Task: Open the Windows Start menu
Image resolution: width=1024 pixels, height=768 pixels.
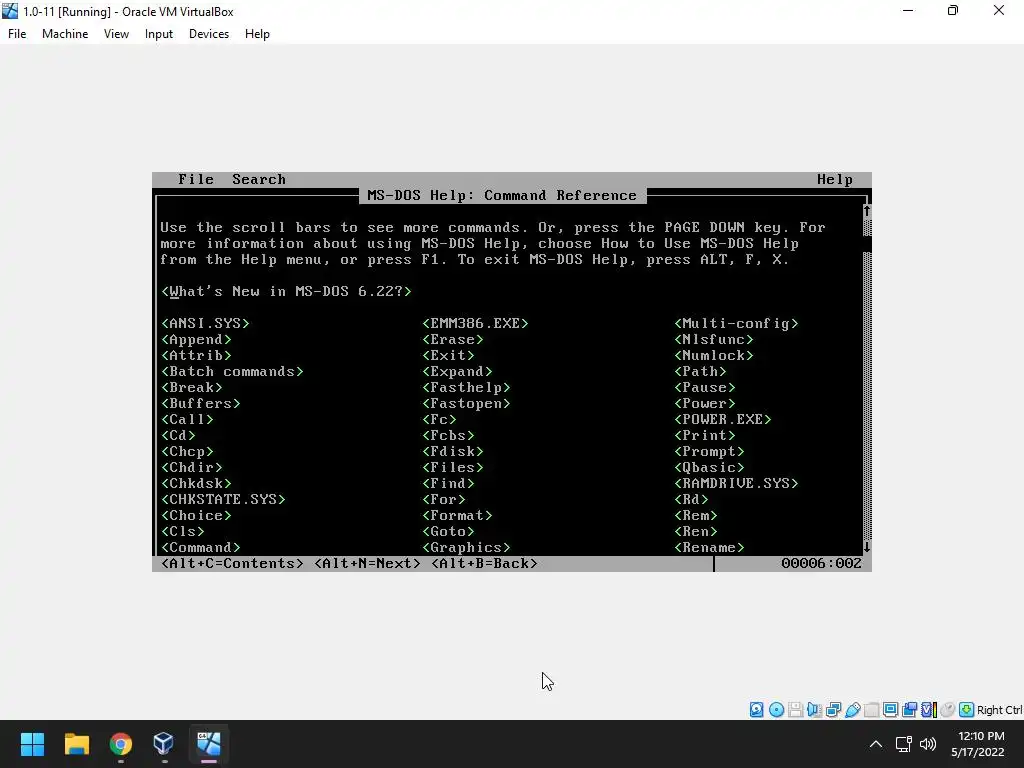Action: tap(32, 744)
